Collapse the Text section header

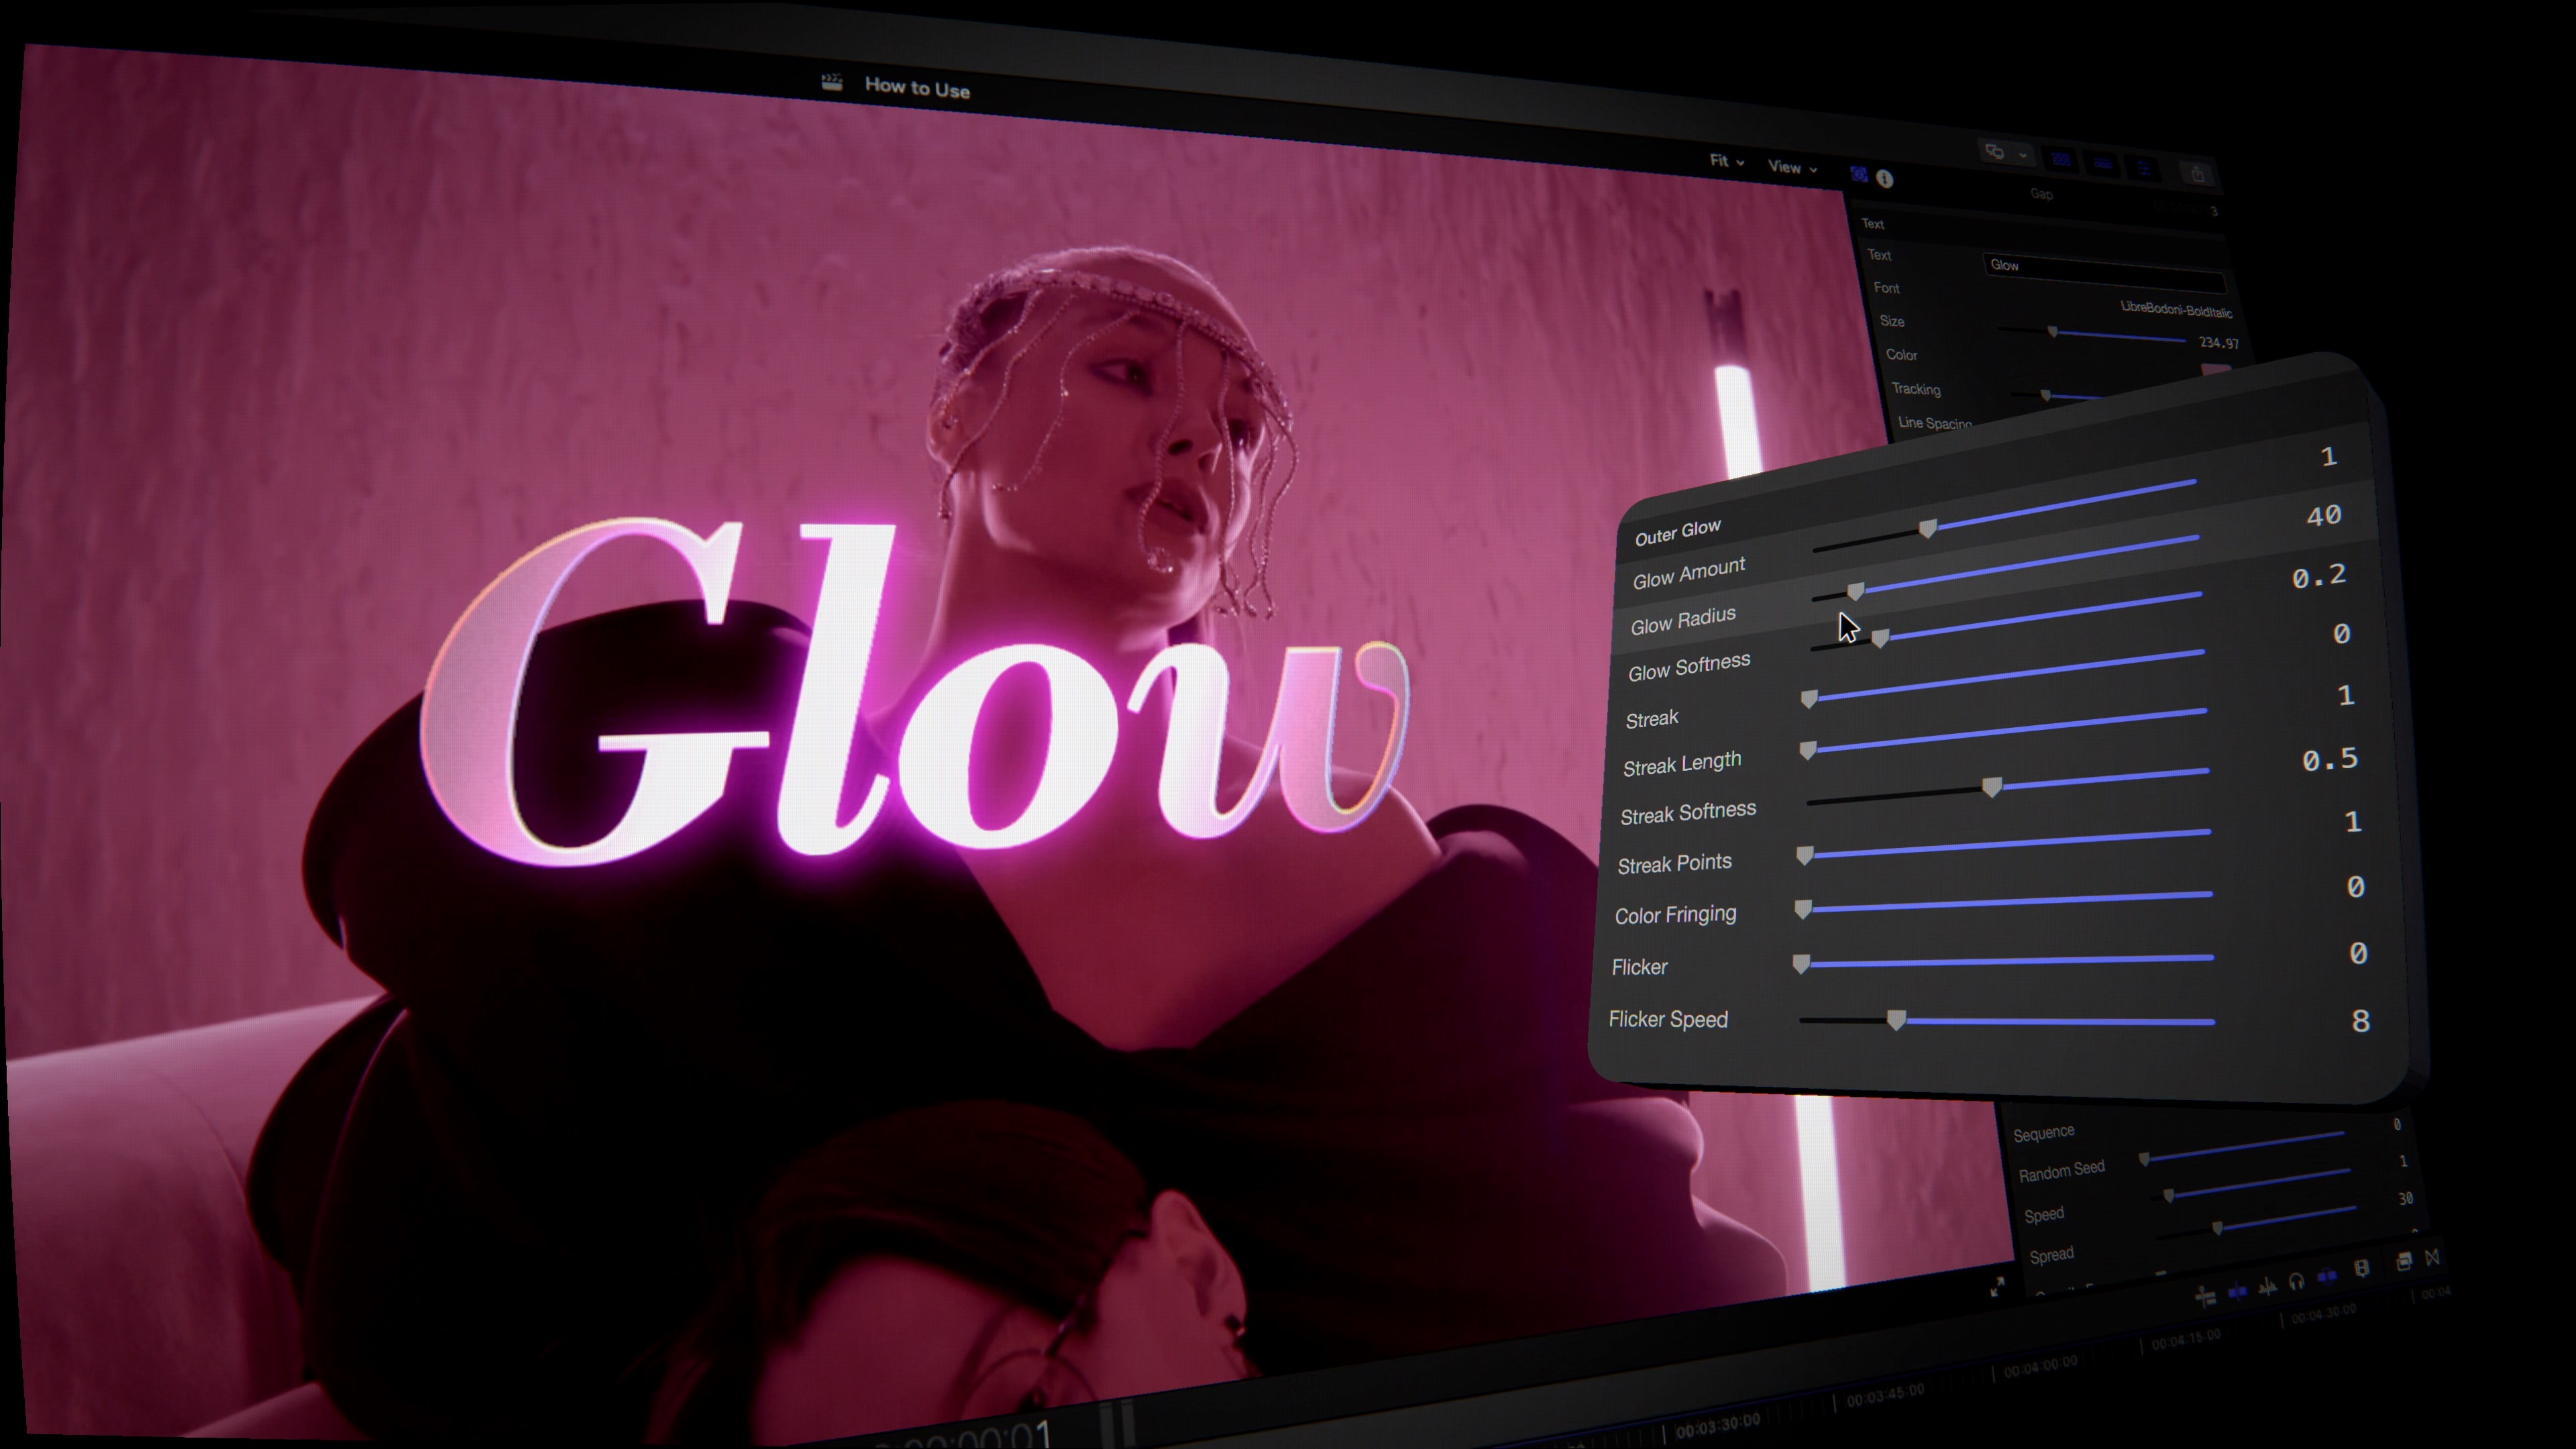pos(1873,224)
